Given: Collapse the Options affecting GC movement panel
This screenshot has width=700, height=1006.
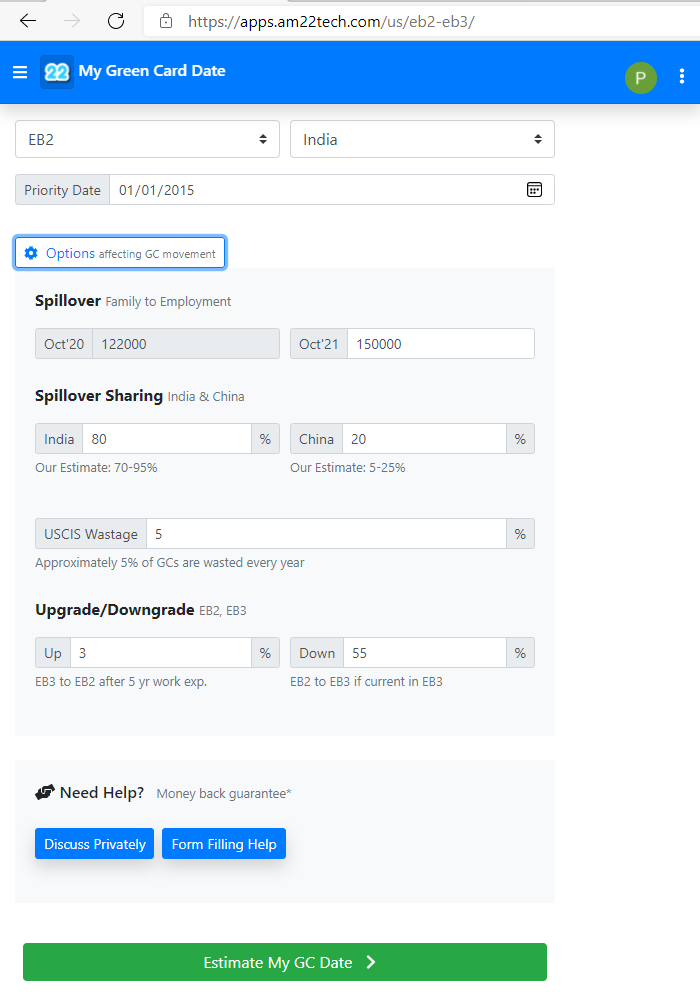Looking at the screenshot, I should 120,253.
